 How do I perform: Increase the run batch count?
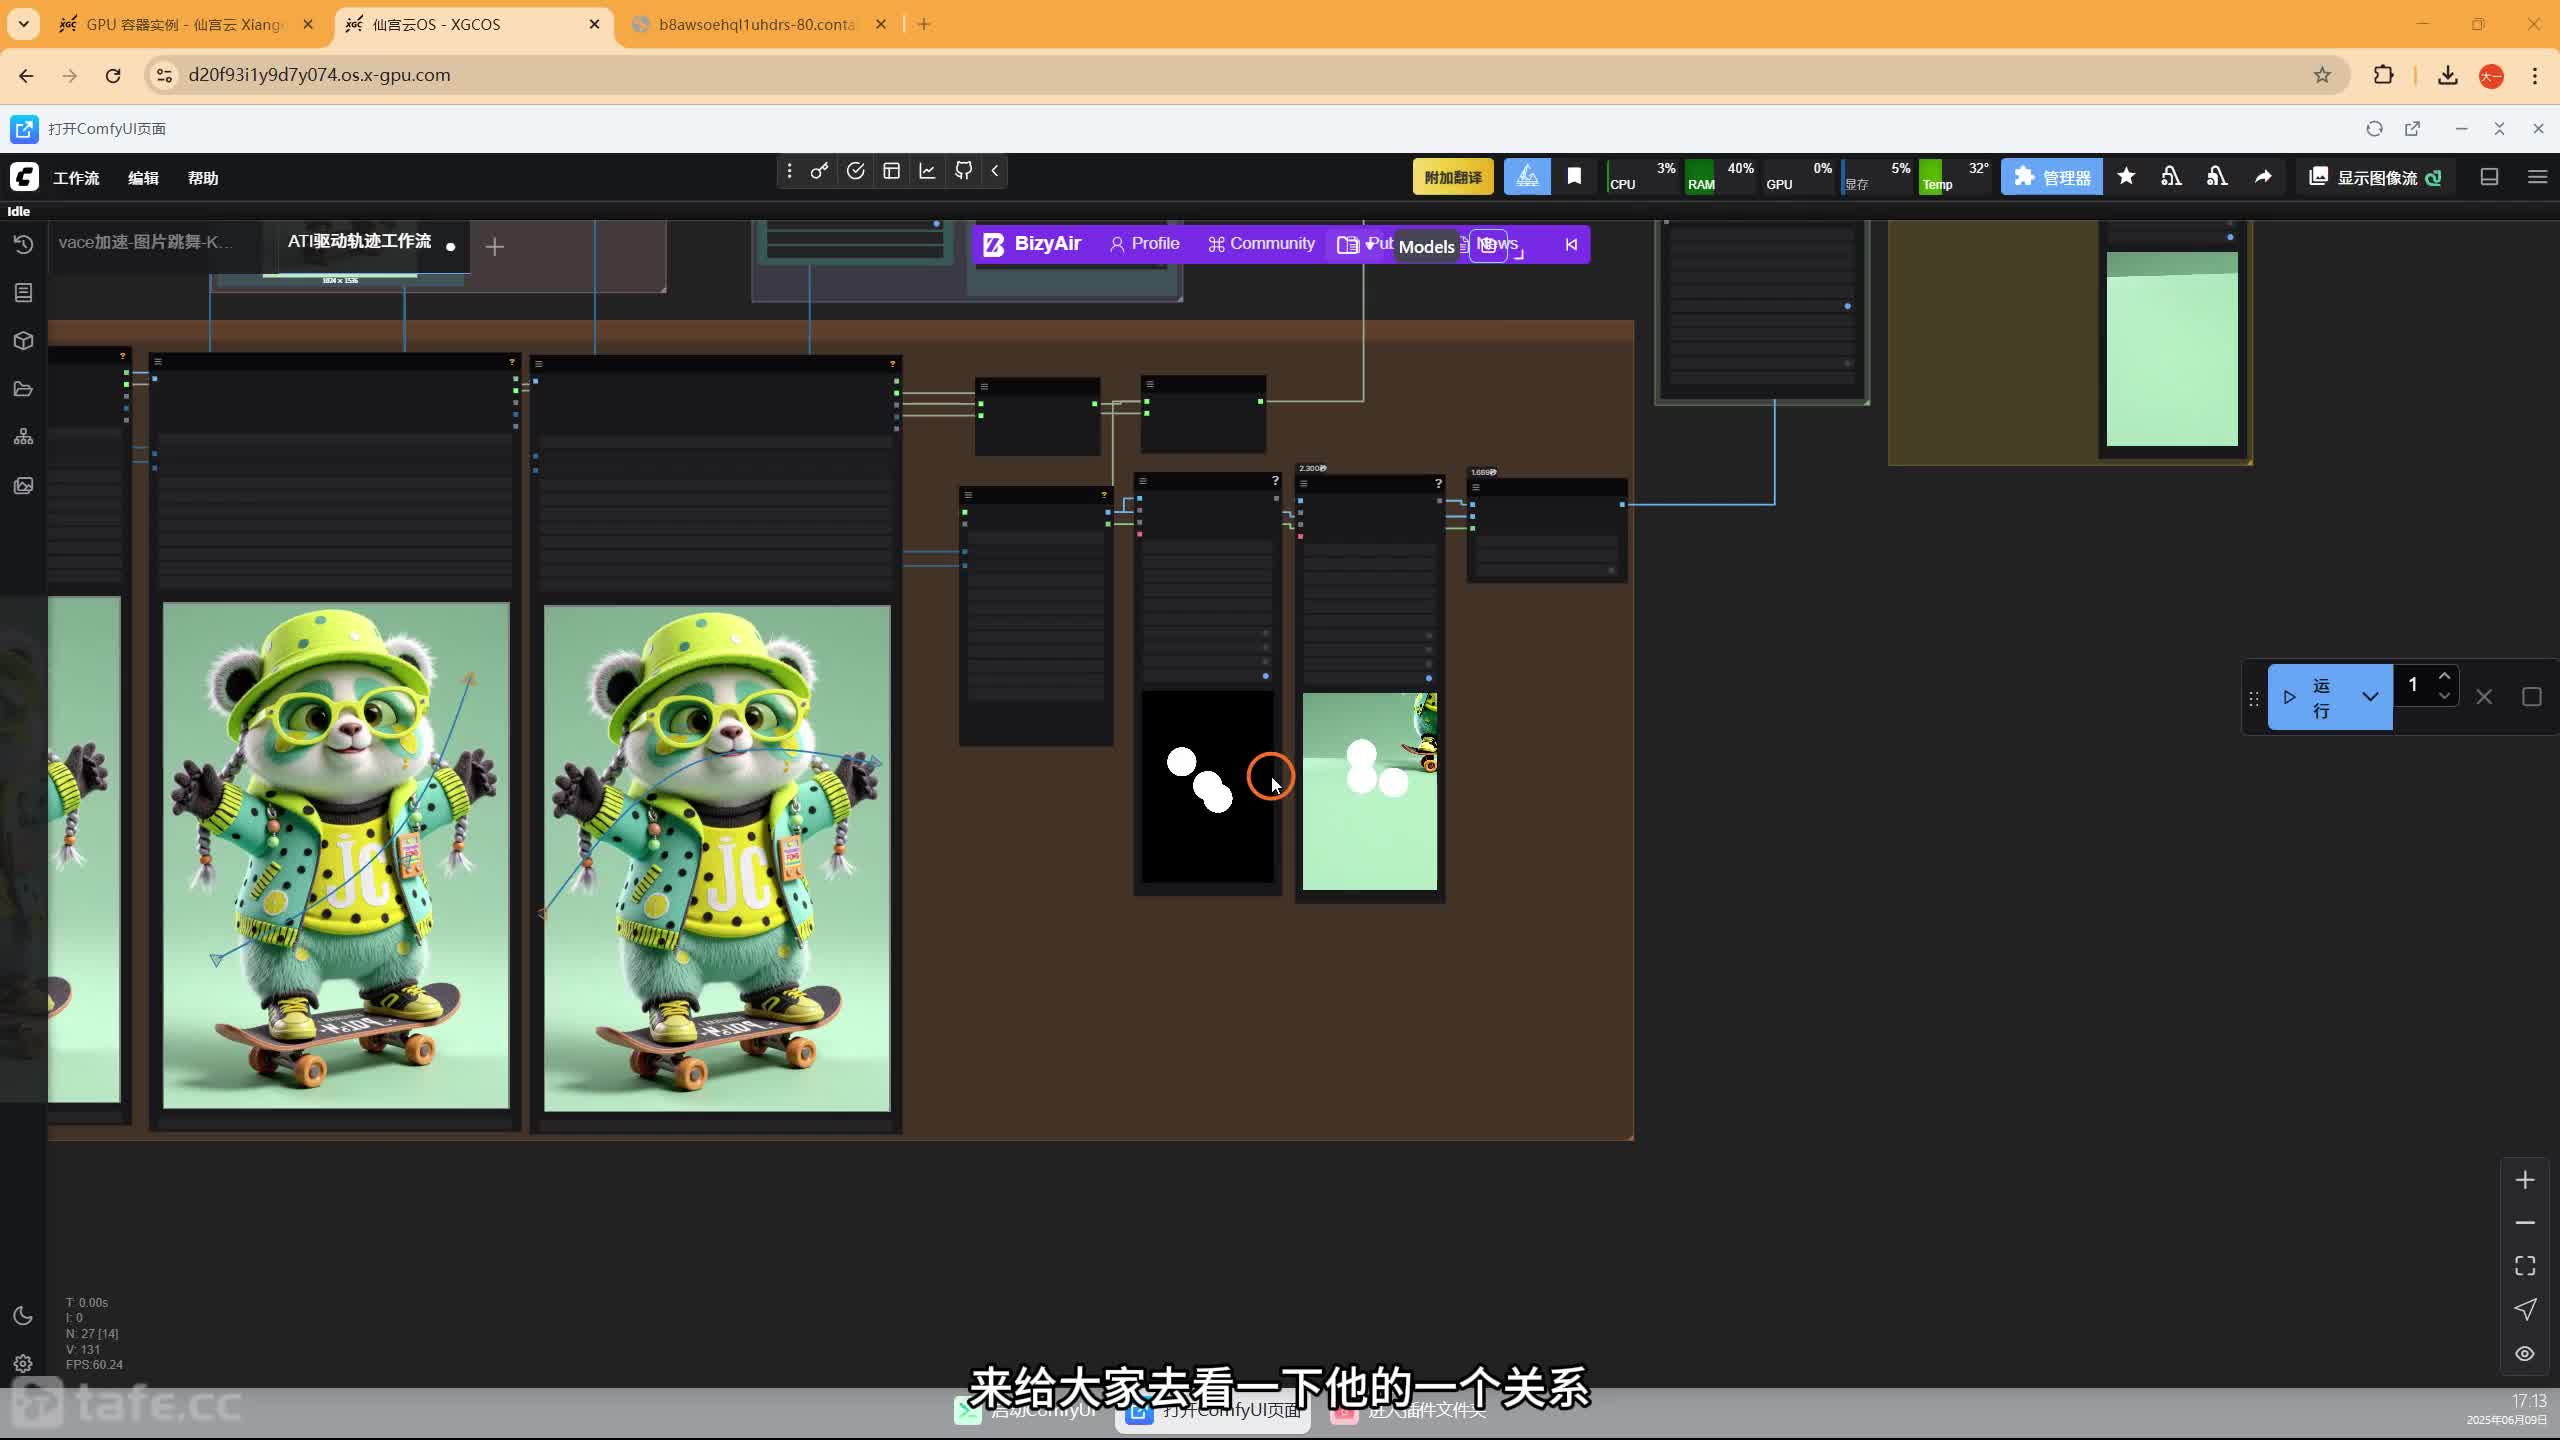pyautogui.click(x=2444, y=676)
